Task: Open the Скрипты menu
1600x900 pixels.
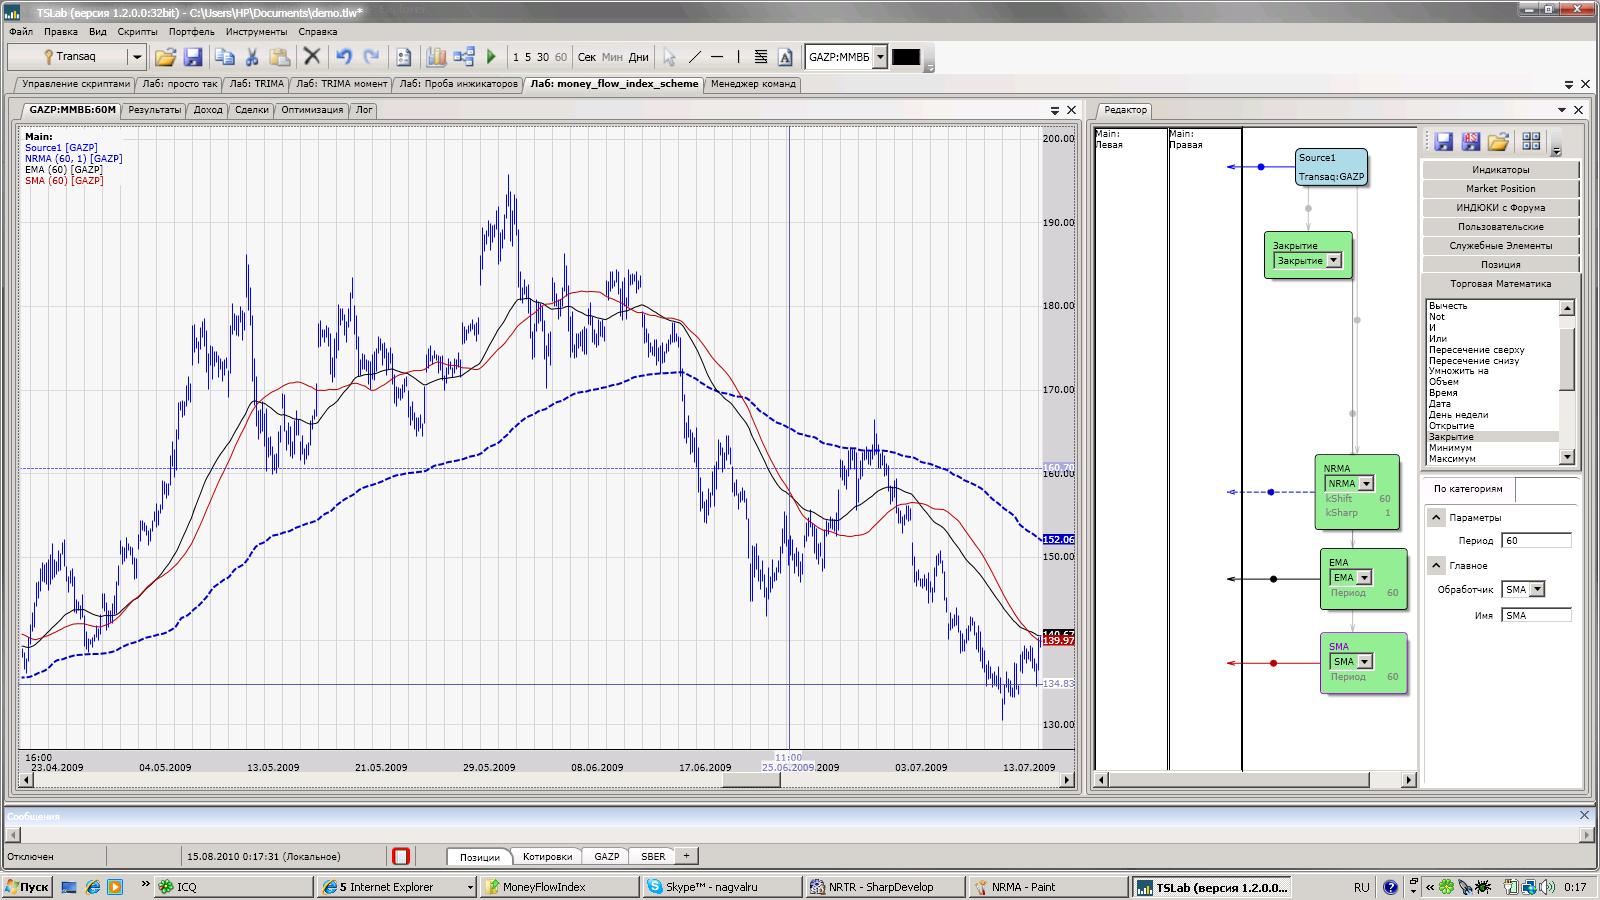Action: point(137,32)
